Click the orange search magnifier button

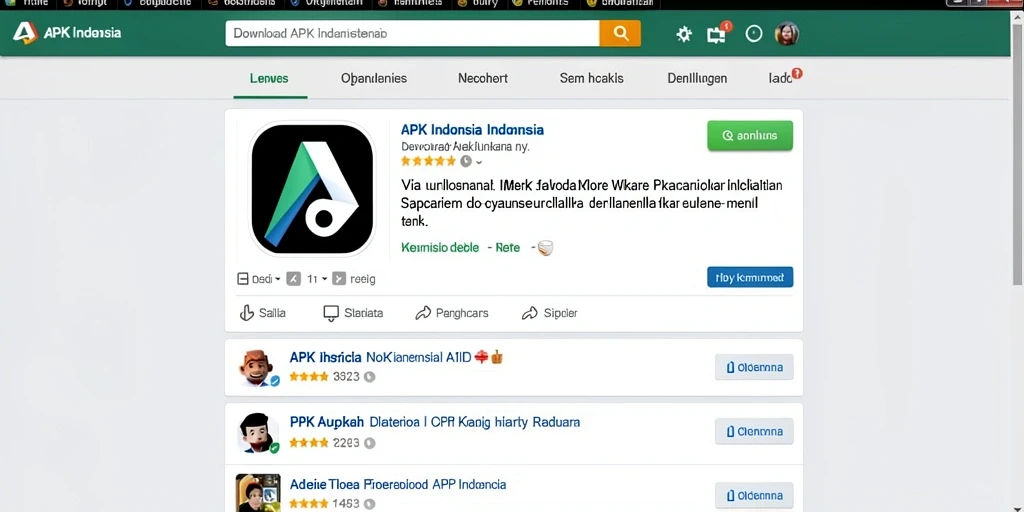[620, 33]
